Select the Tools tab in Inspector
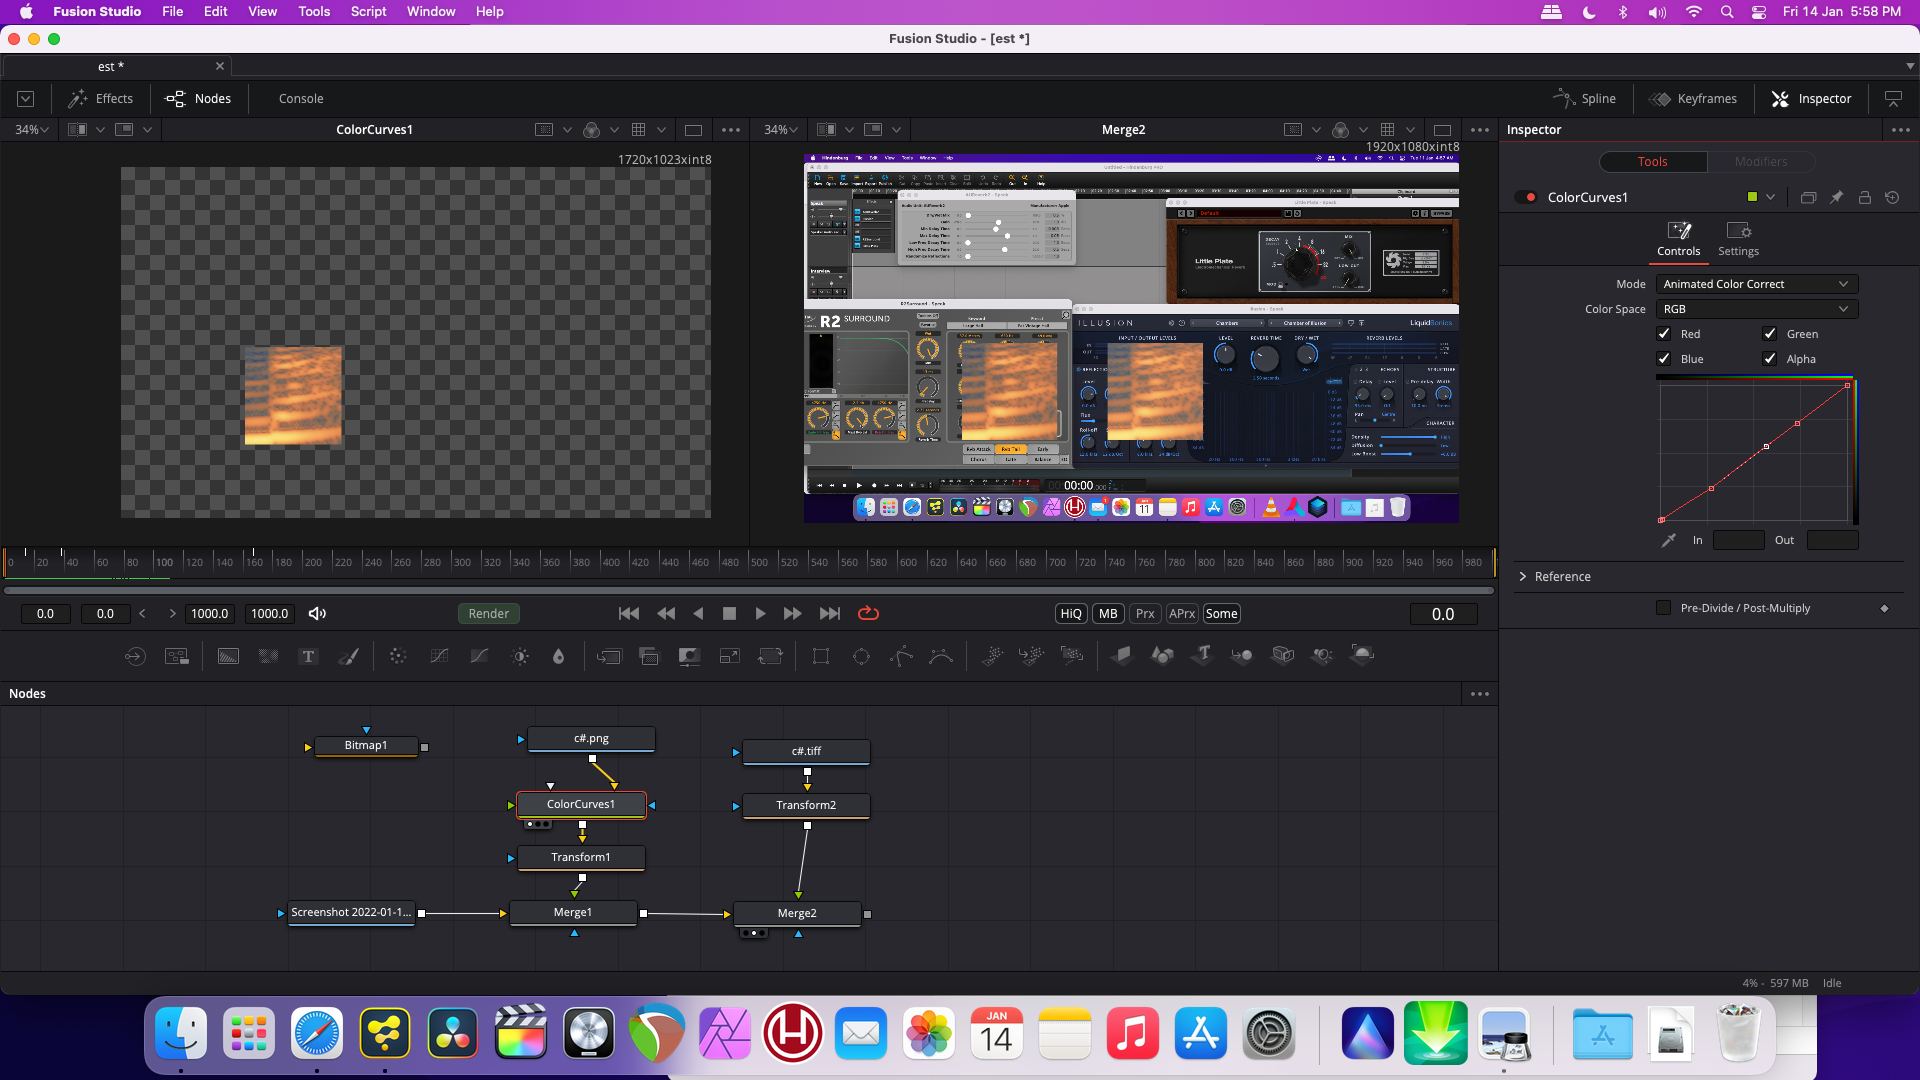1920x1080 pixels. click(1652, 162)
